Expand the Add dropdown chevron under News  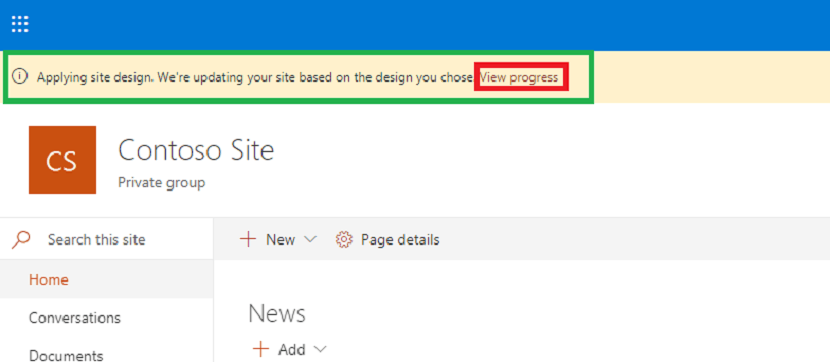click(320, 349)
